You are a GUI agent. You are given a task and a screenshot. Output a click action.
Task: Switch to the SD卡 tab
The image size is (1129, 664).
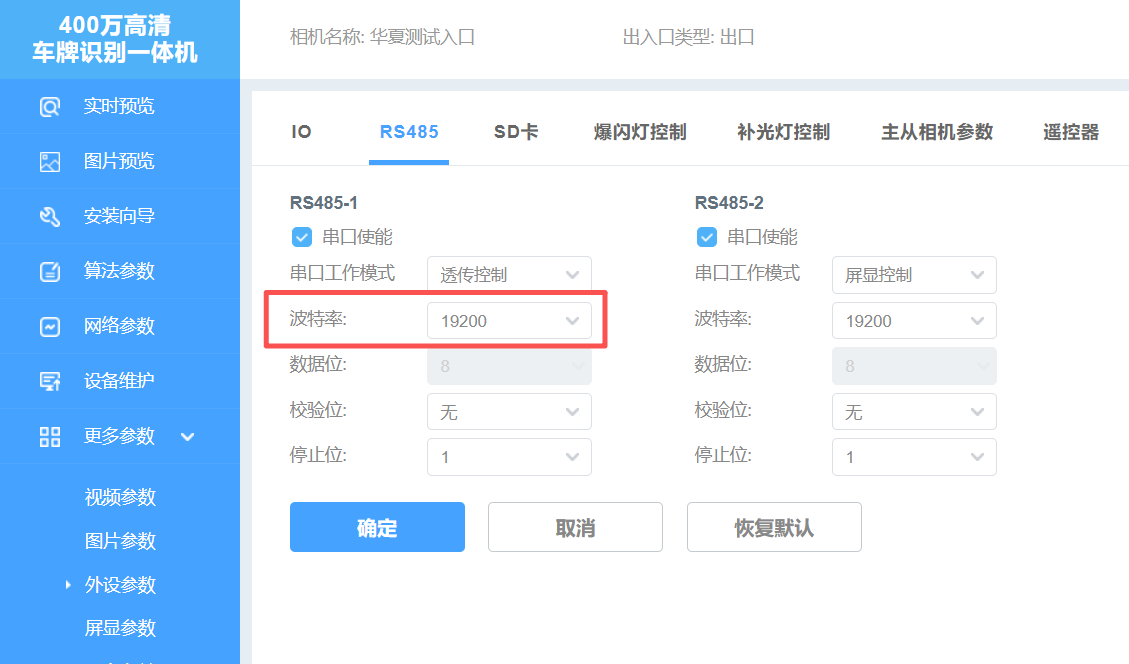[516, 132]
